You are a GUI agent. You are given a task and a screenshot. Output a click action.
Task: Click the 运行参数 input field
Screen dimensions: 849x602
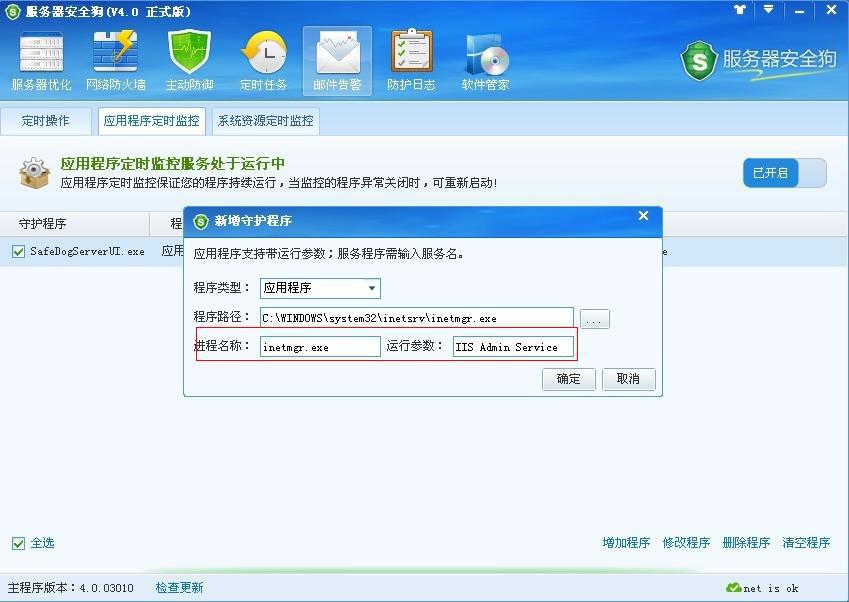point(513,347)
